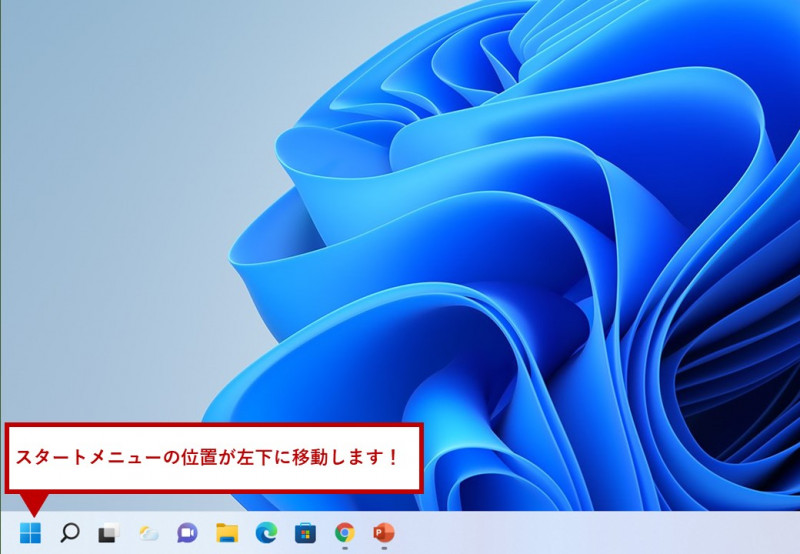Open Task View on the taskbar

click(x=108, y=533)
